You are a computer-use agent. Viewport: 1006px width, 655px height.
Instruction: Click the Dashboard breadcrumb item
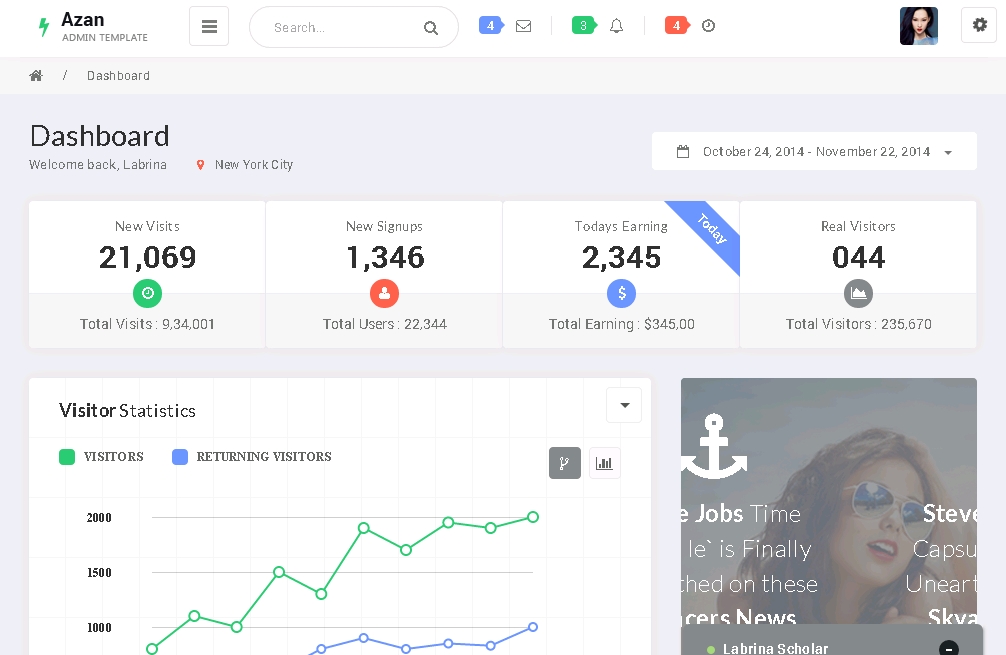(118, 76)
